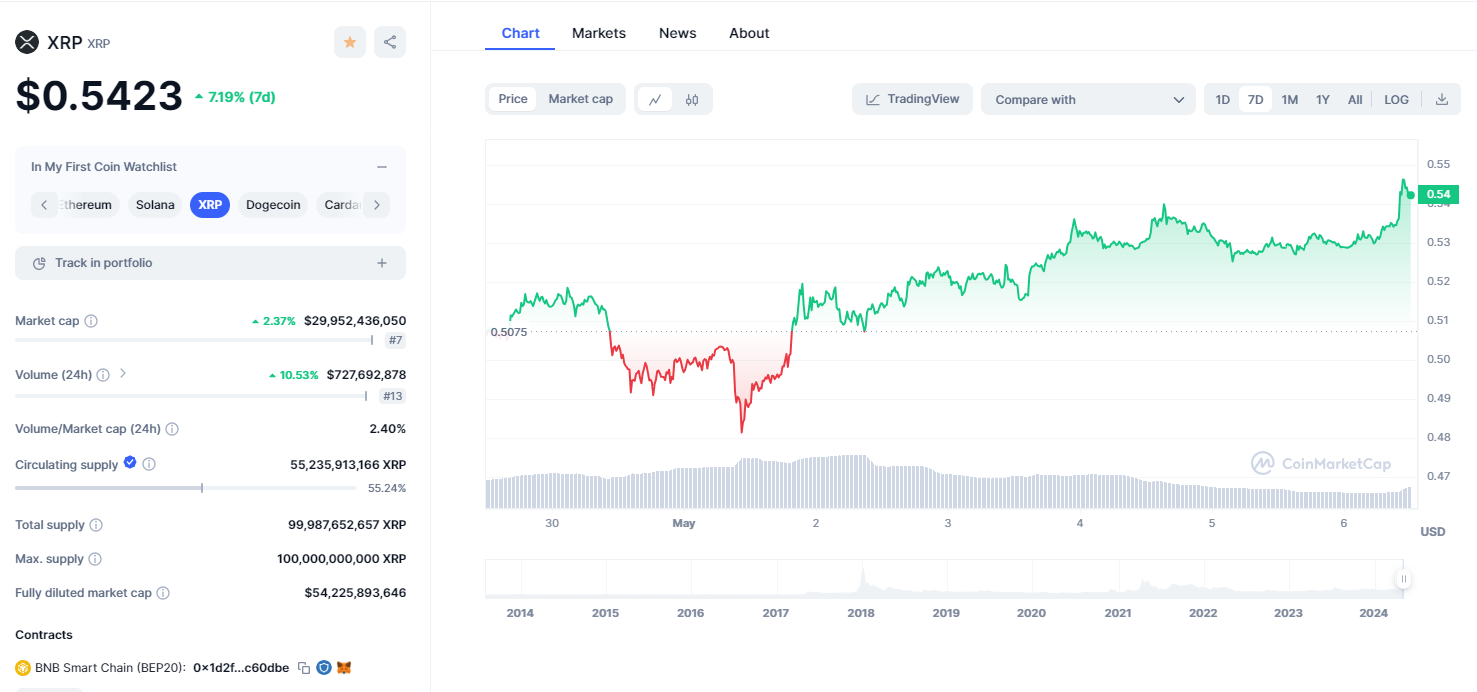1477x692 pixels.
Task: Toggle the LOG scale option
Action: [1397, 99]
